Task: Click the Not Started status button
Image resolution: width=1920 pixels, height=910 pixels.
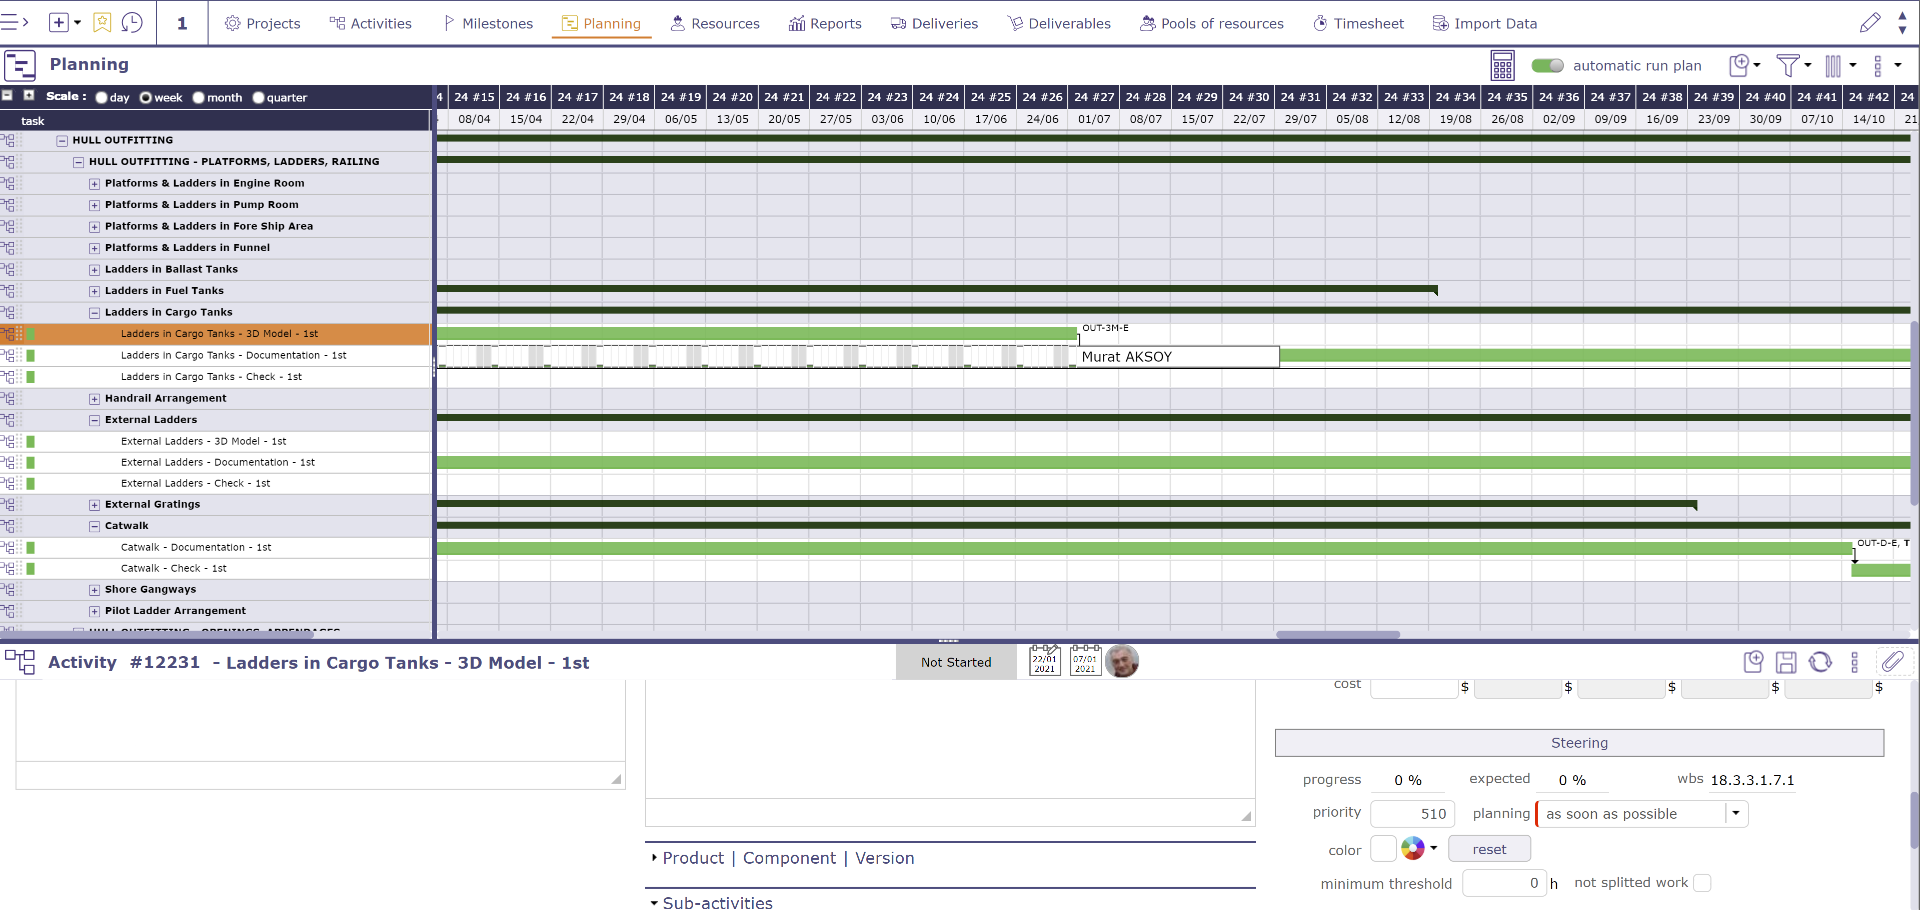Action: tap(955, 662)
